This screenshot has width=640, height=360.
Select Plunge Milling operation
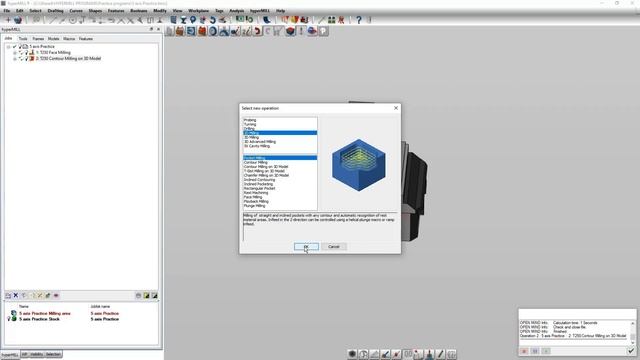255,206
